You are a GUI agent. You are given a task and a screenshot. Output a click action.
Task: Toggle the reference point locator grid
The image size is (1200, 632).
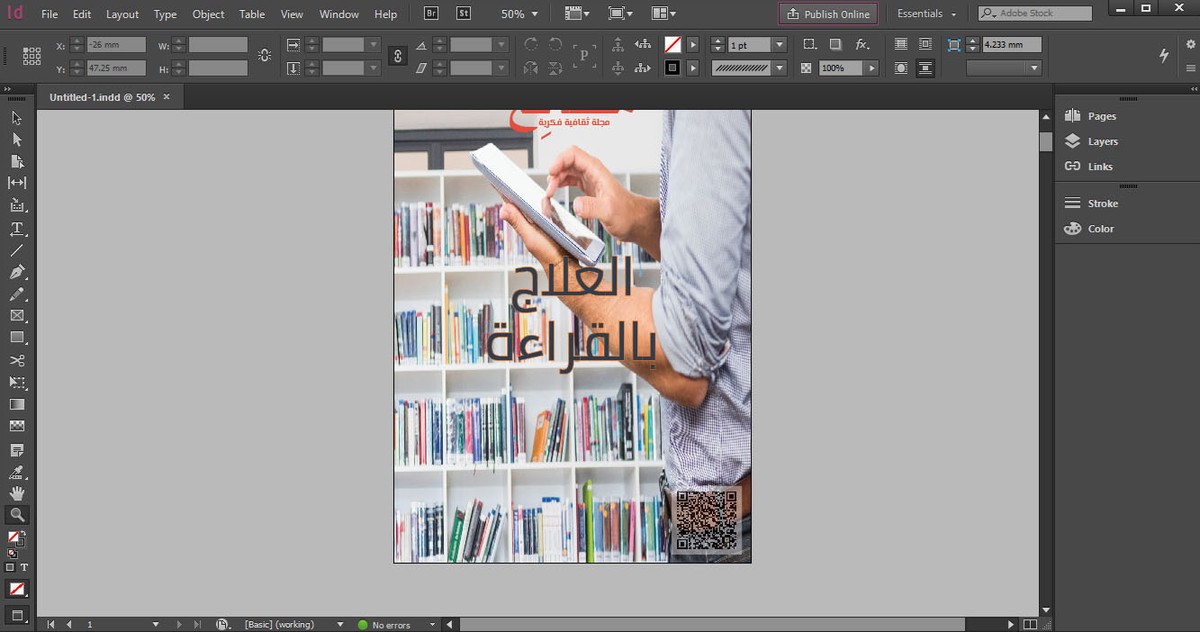pos(32,56)
